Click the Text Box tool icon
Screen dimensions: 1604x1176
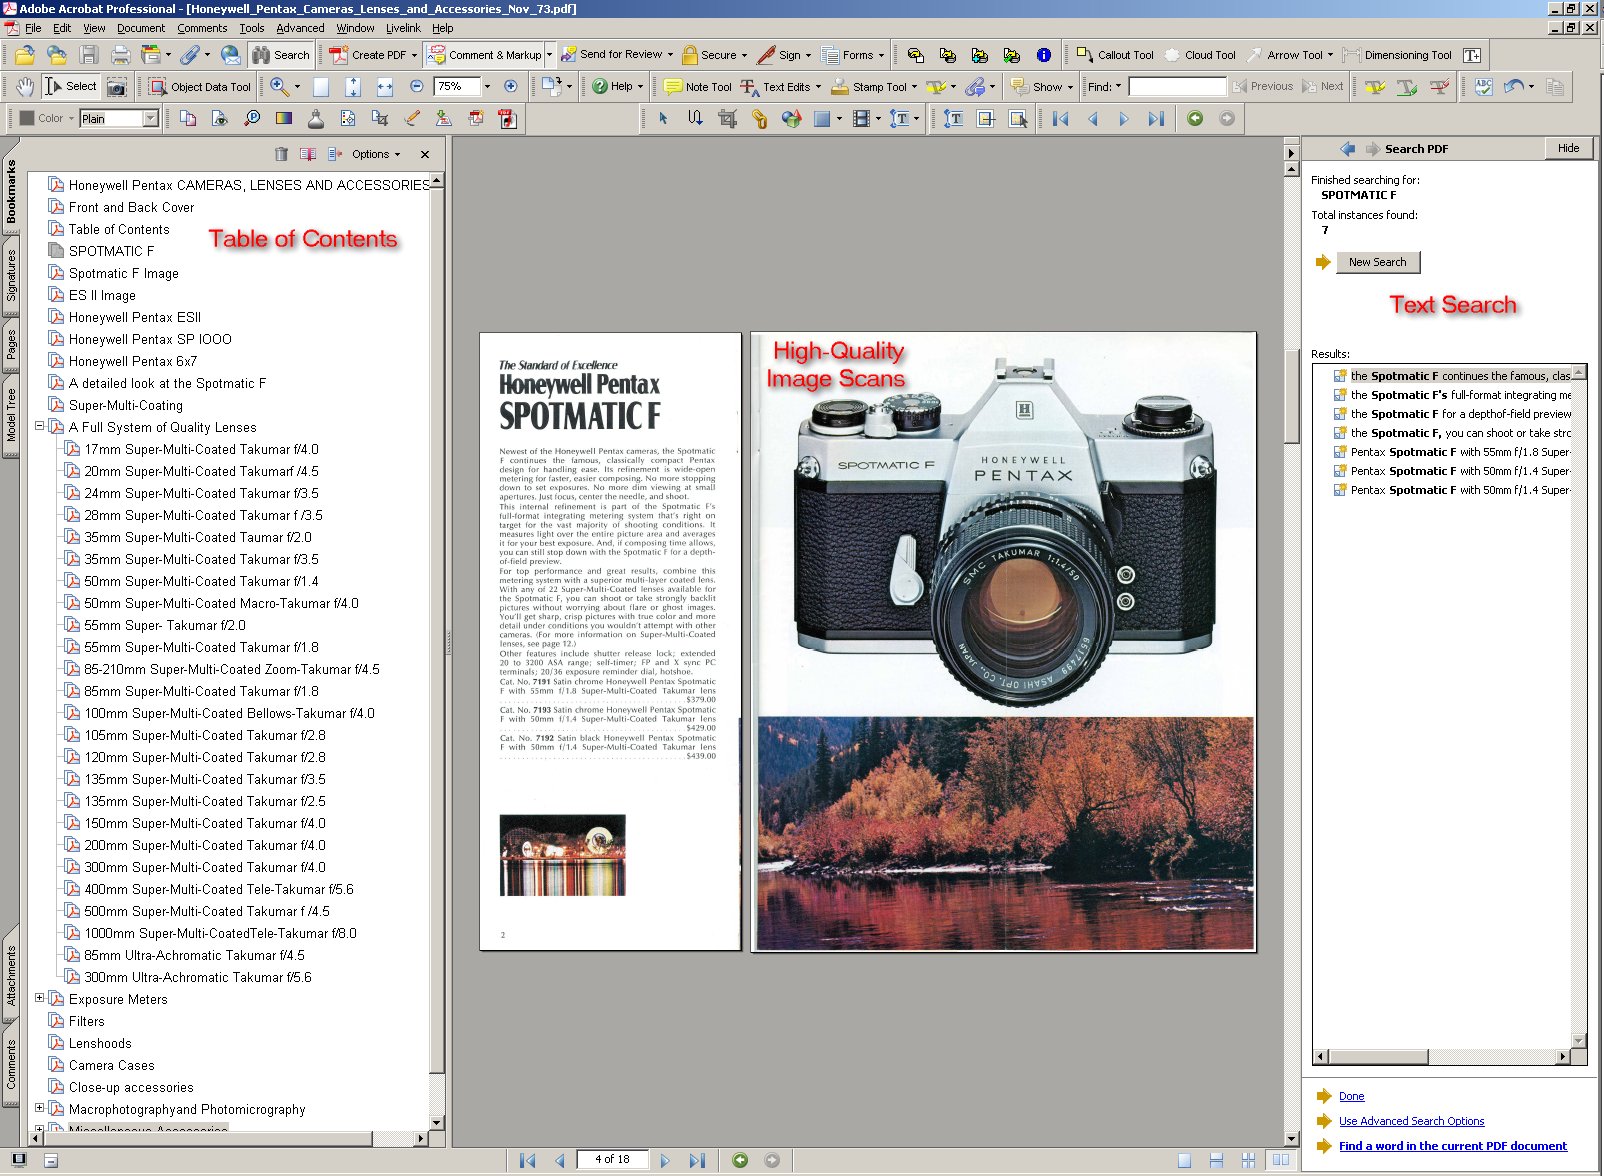point(1472,55)
